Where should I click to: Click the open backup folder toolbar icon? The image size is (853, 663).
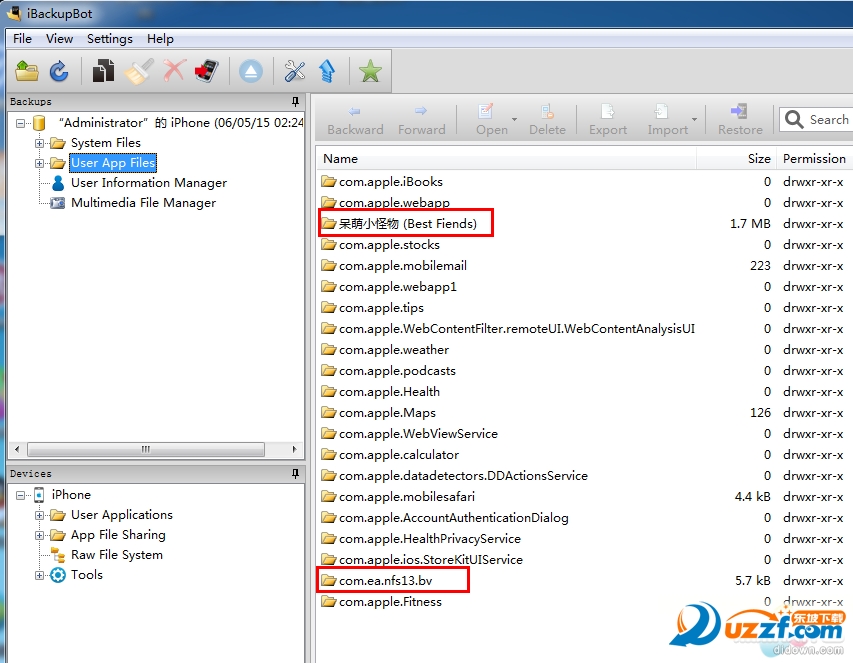[27, 71]
